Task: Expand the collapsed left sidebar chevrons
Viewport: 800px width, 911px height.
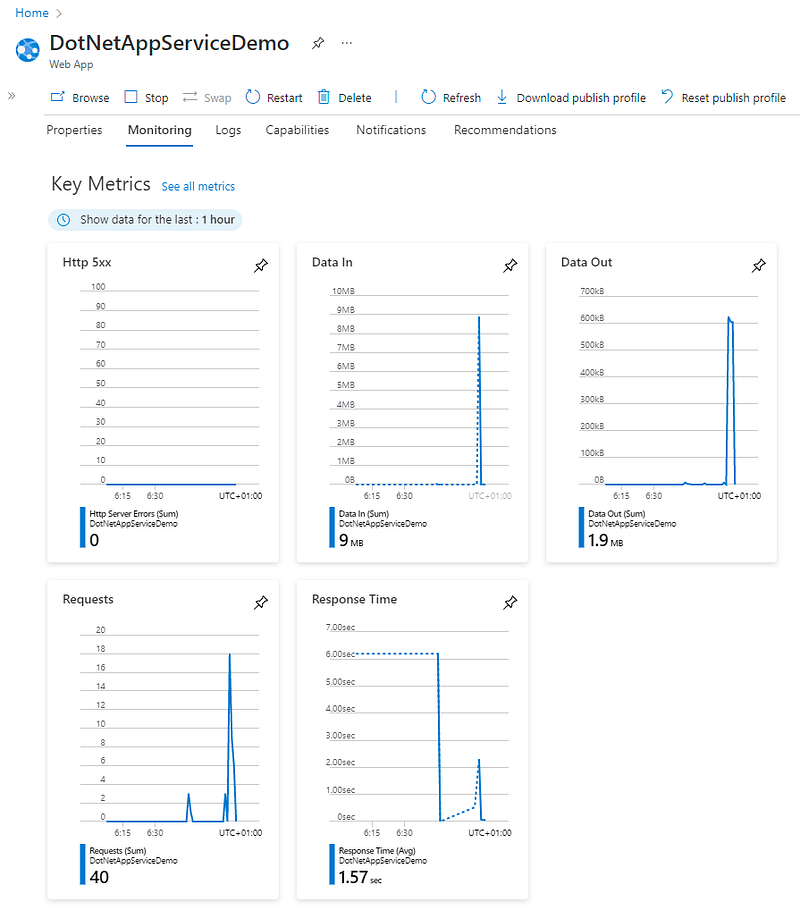Action: 12,96
